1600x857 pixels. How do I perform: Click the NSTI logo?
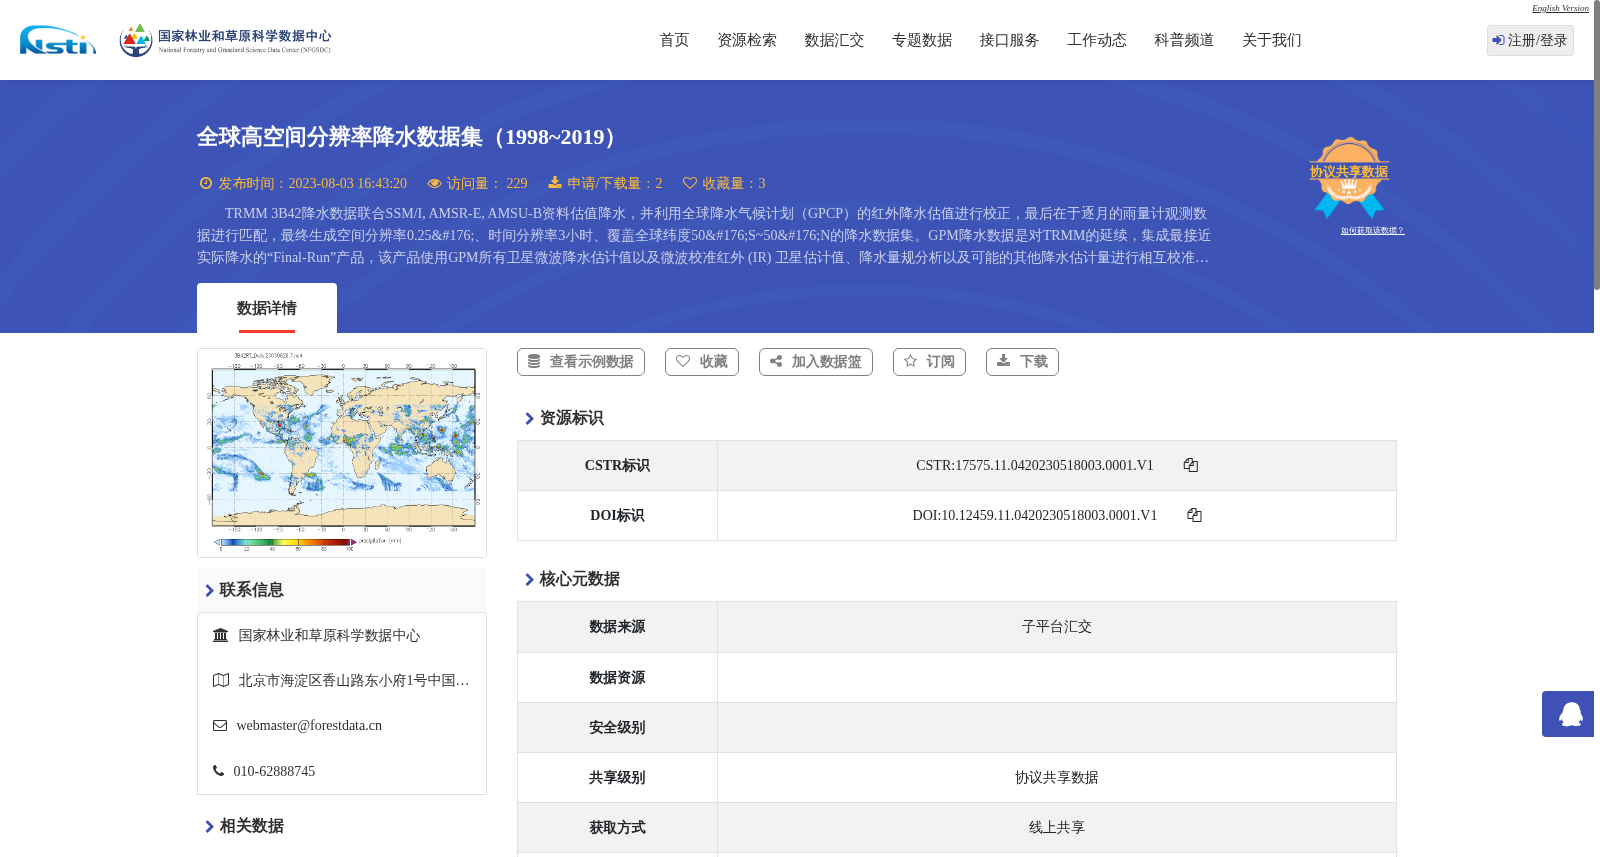pos(58,40)
